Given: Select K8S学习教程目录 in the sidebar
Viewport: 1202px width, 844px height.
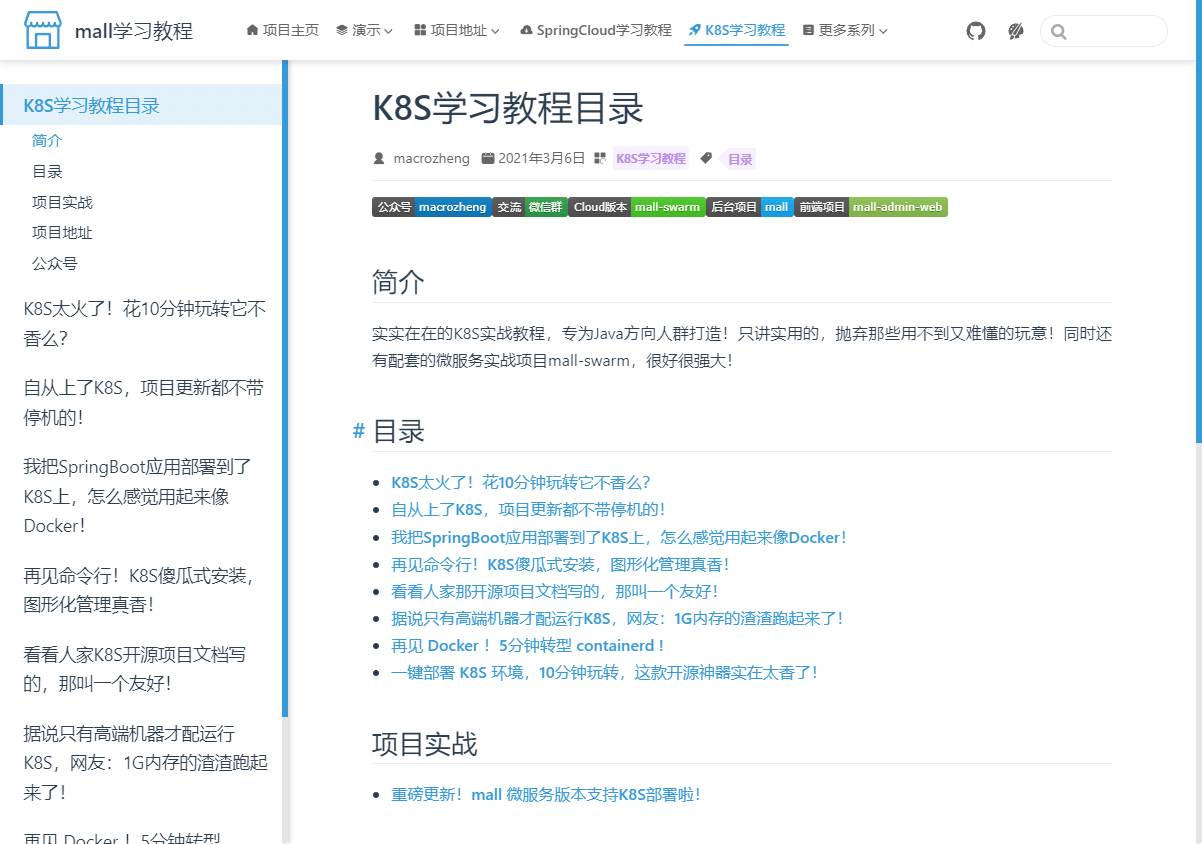Looking at the screenshot, I should (142, 105).
